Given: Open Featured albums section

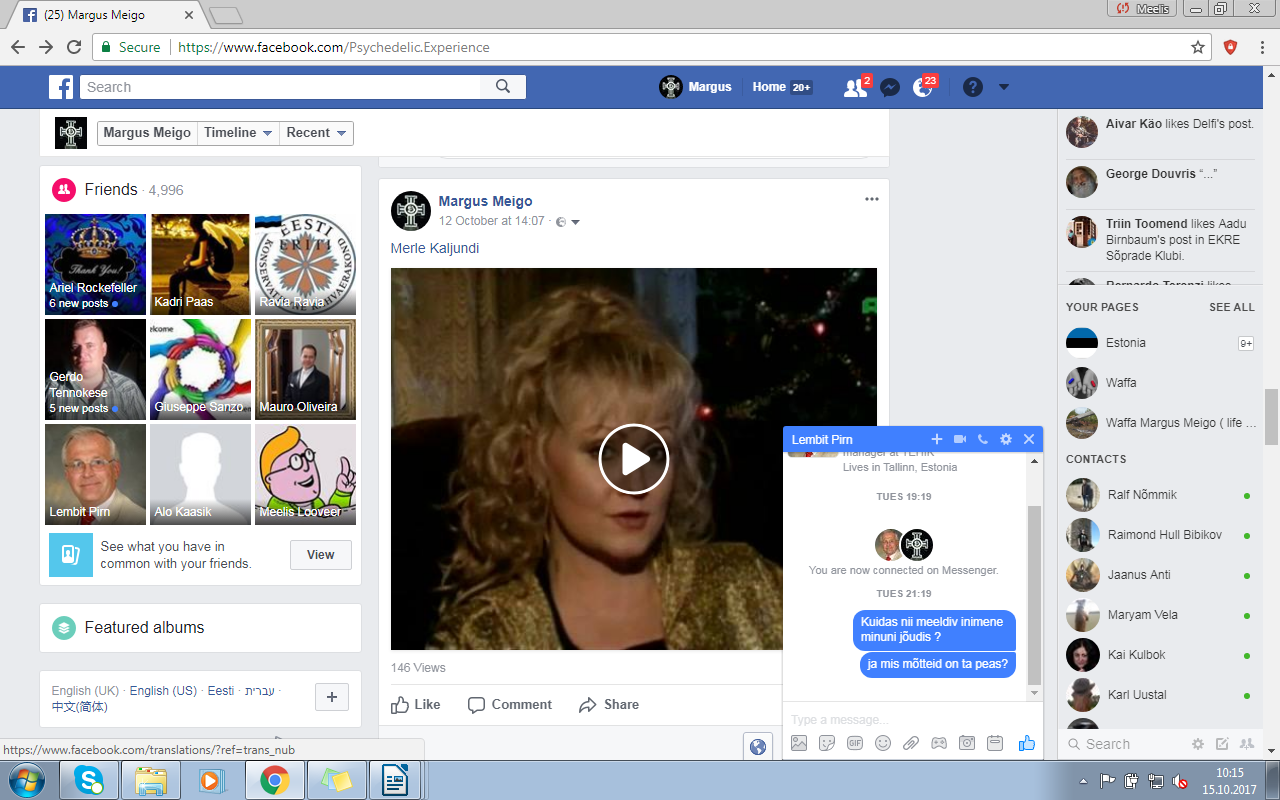Looking at the screenshot, I should pyautogui.click(x=144, y=628).
